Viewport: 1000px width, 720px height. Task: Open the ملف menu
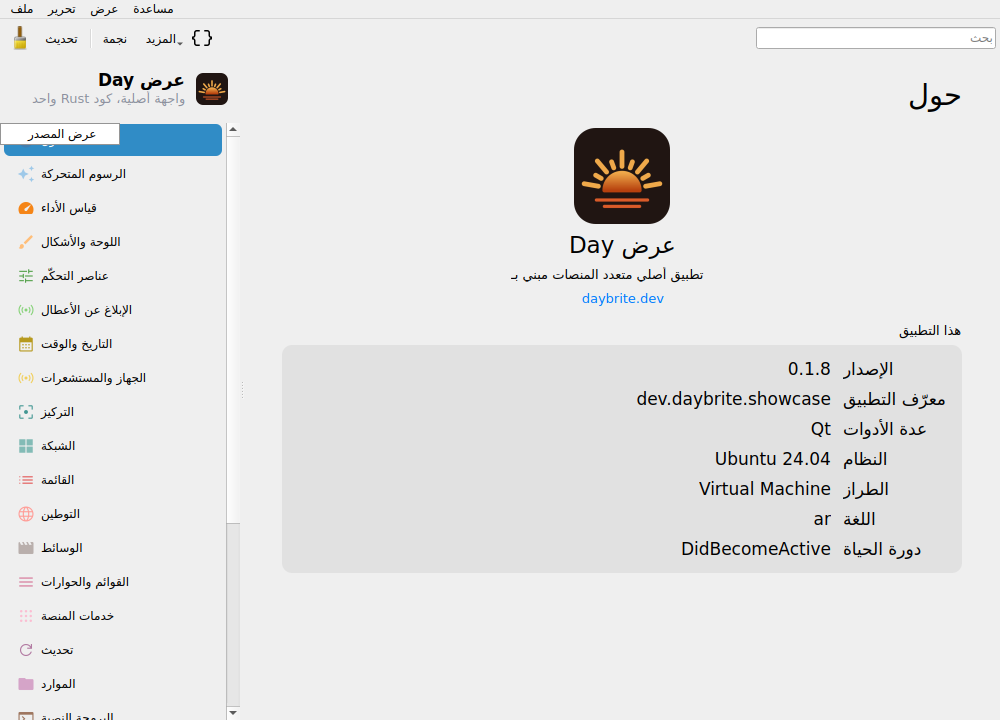[x=22, y=9]
